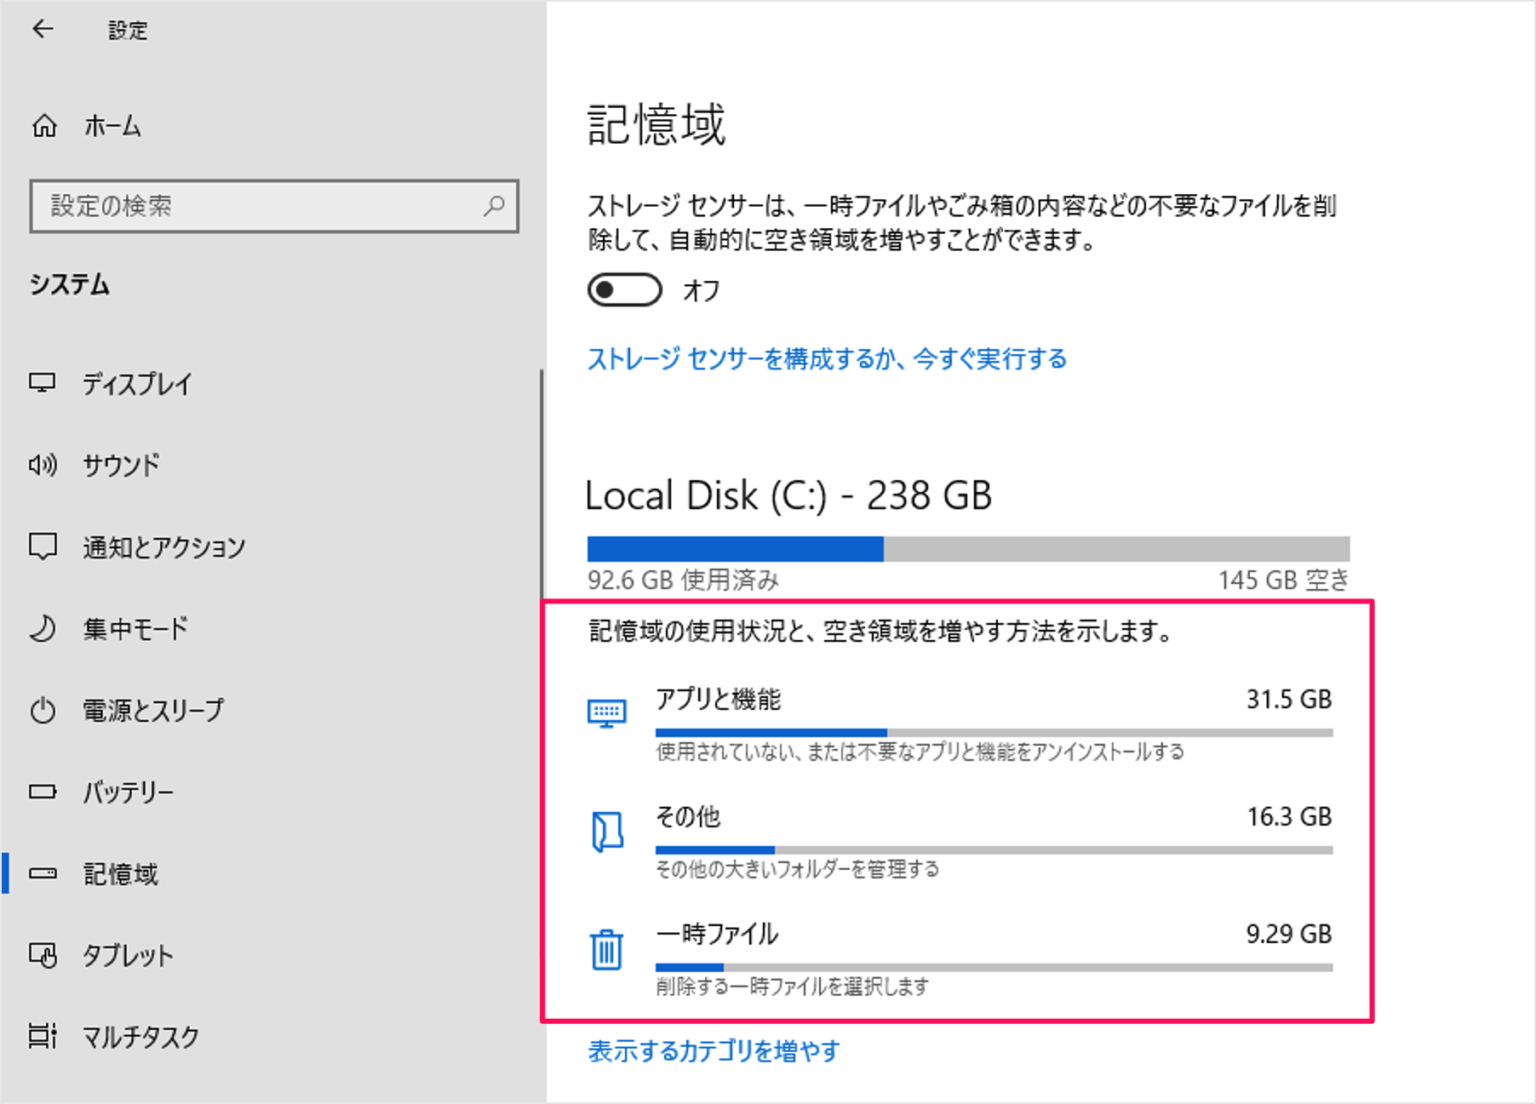Select タブレット from the sidebar
The image size is (1536, 1104).
[x=127, y=955]
